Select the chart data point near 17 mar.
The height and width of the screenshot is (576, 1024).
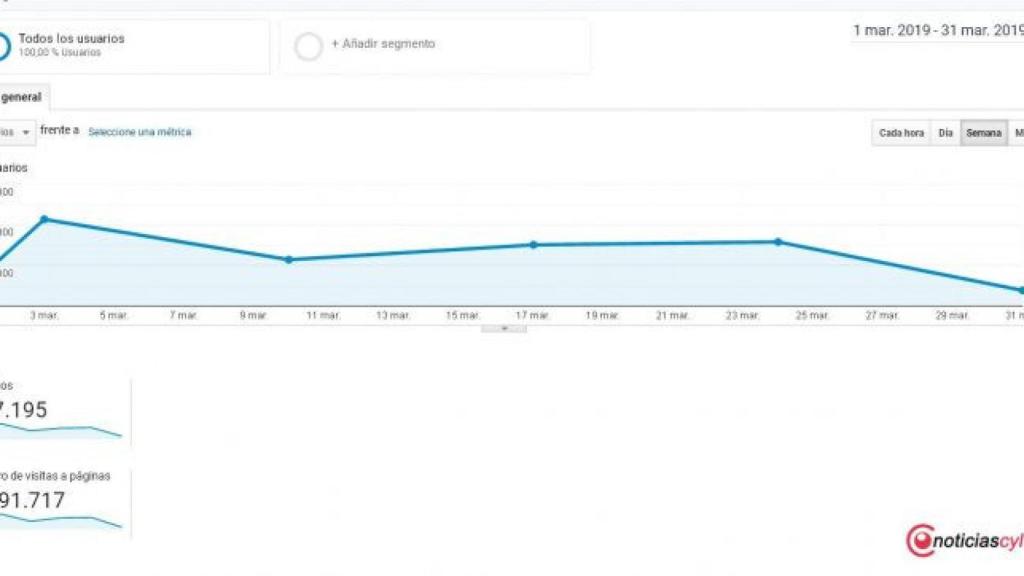pyautogui.click(x=533, y=245)
